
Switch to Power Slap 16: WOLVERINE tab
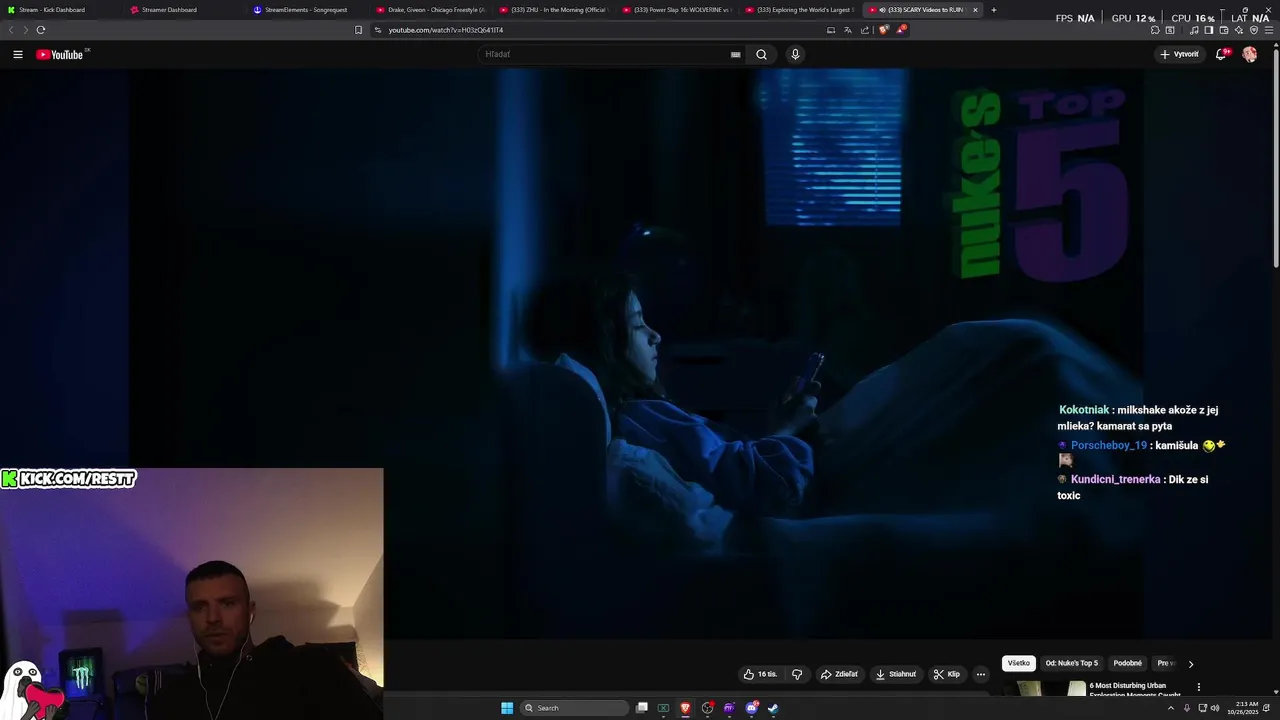tap(676, 10)
